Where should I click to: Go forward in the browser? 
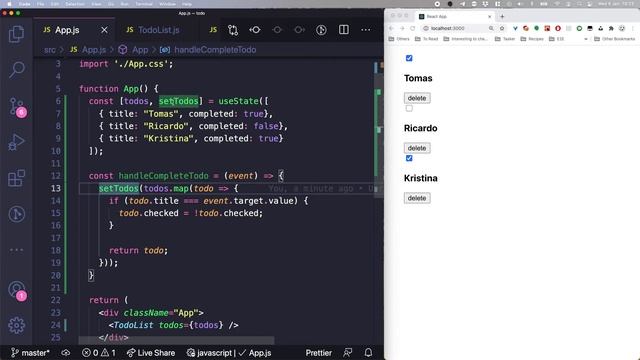click(402, 28)
